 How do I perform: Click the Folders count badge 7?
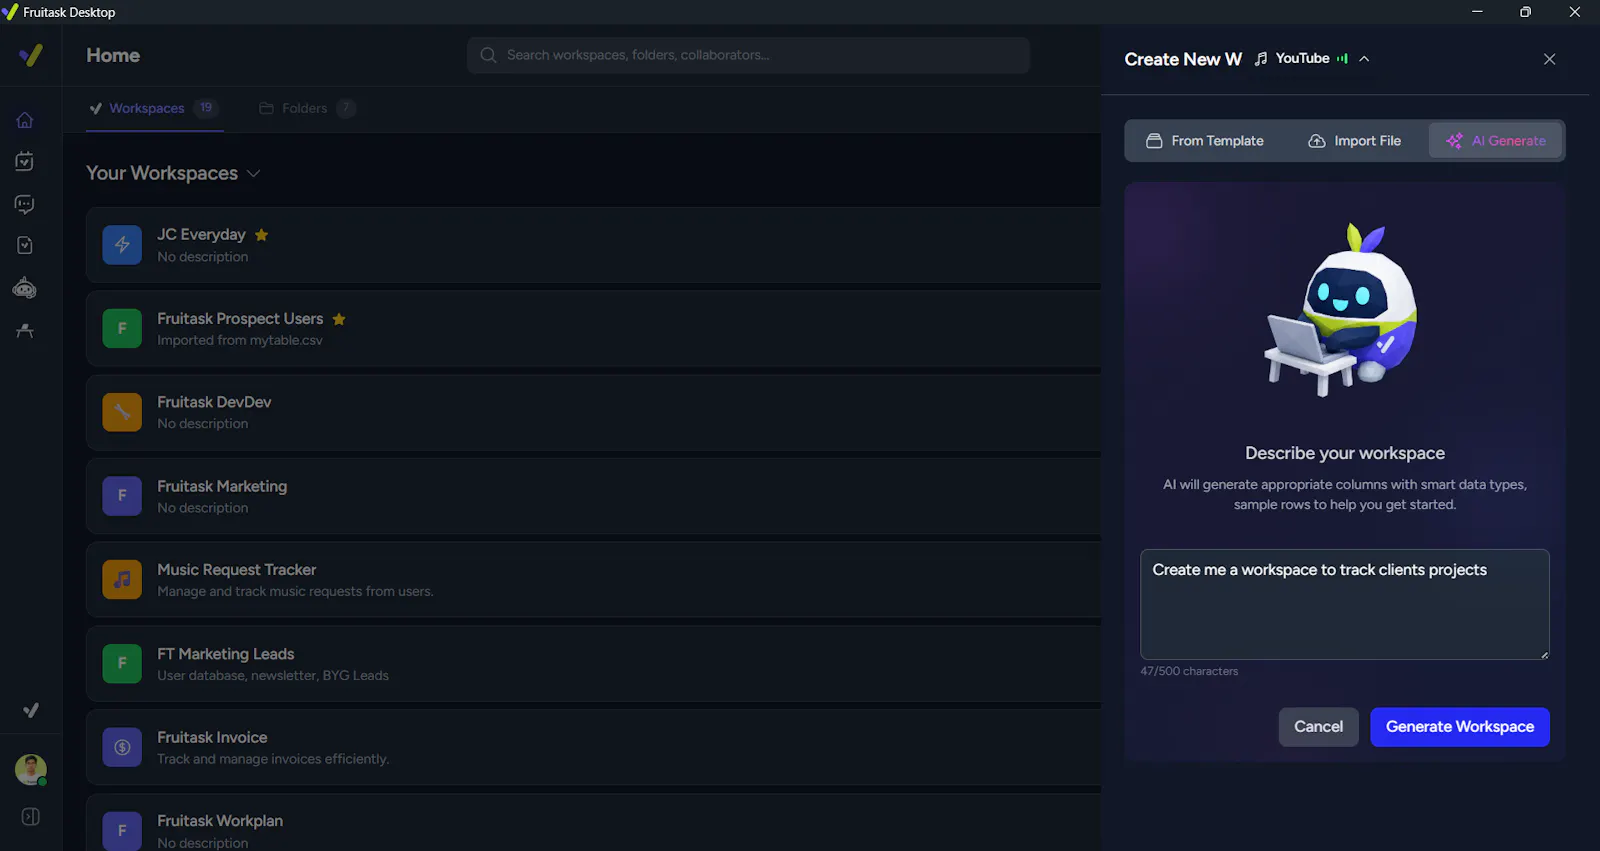tap(345, 108)
